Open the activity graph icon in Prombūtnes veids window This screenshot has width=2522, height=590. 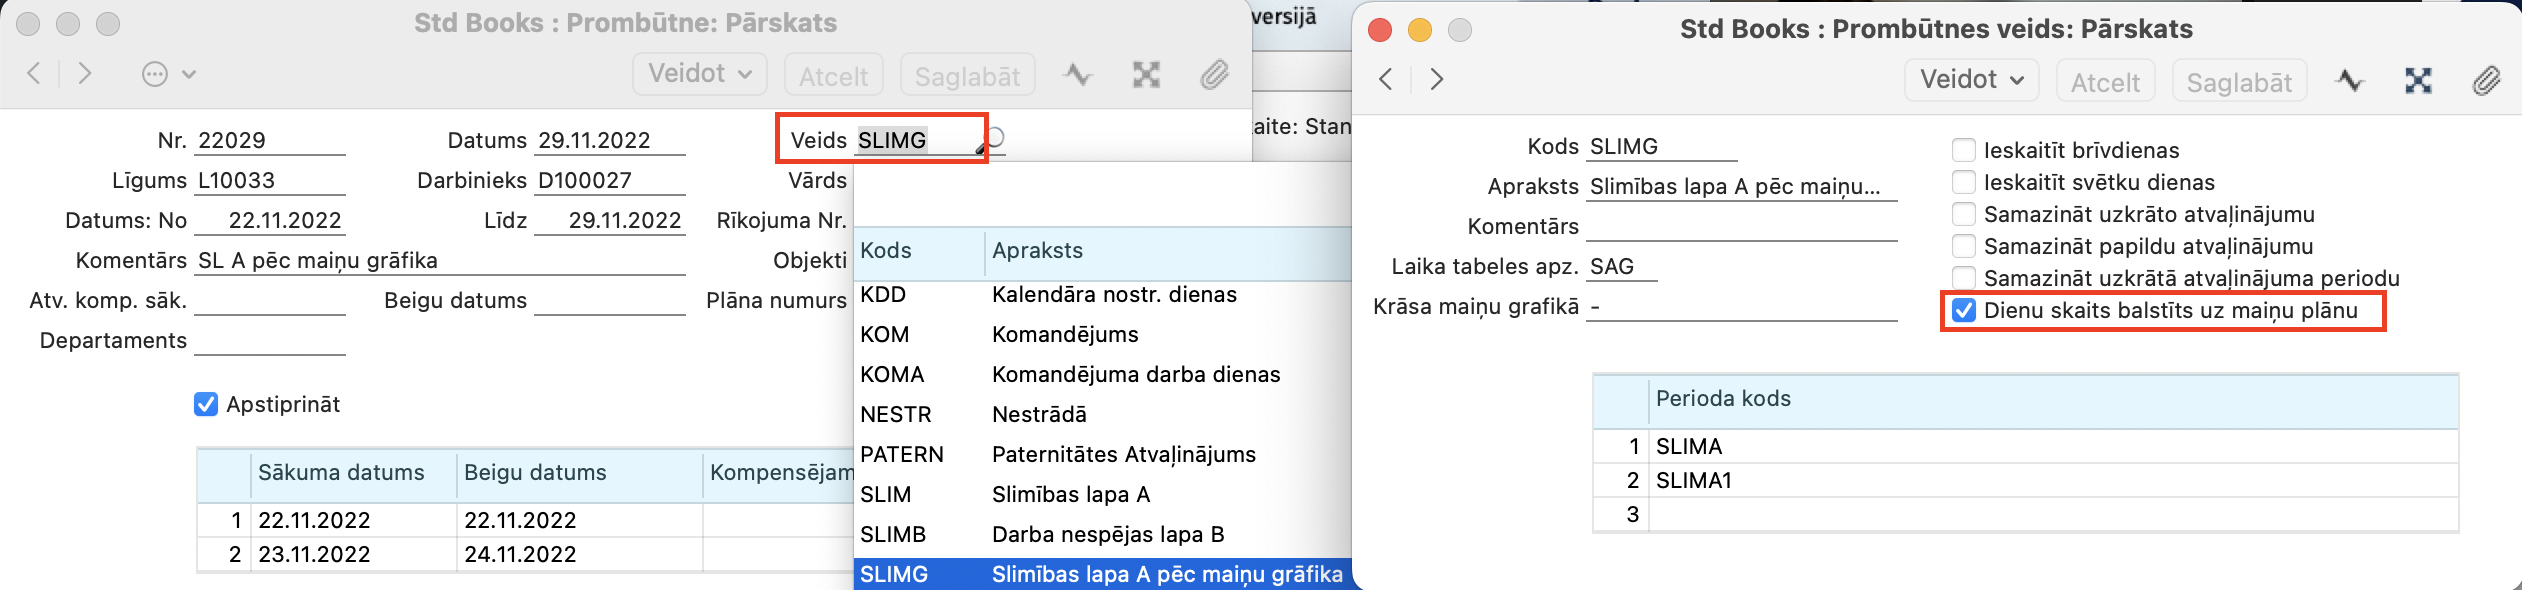point(2349,80)
